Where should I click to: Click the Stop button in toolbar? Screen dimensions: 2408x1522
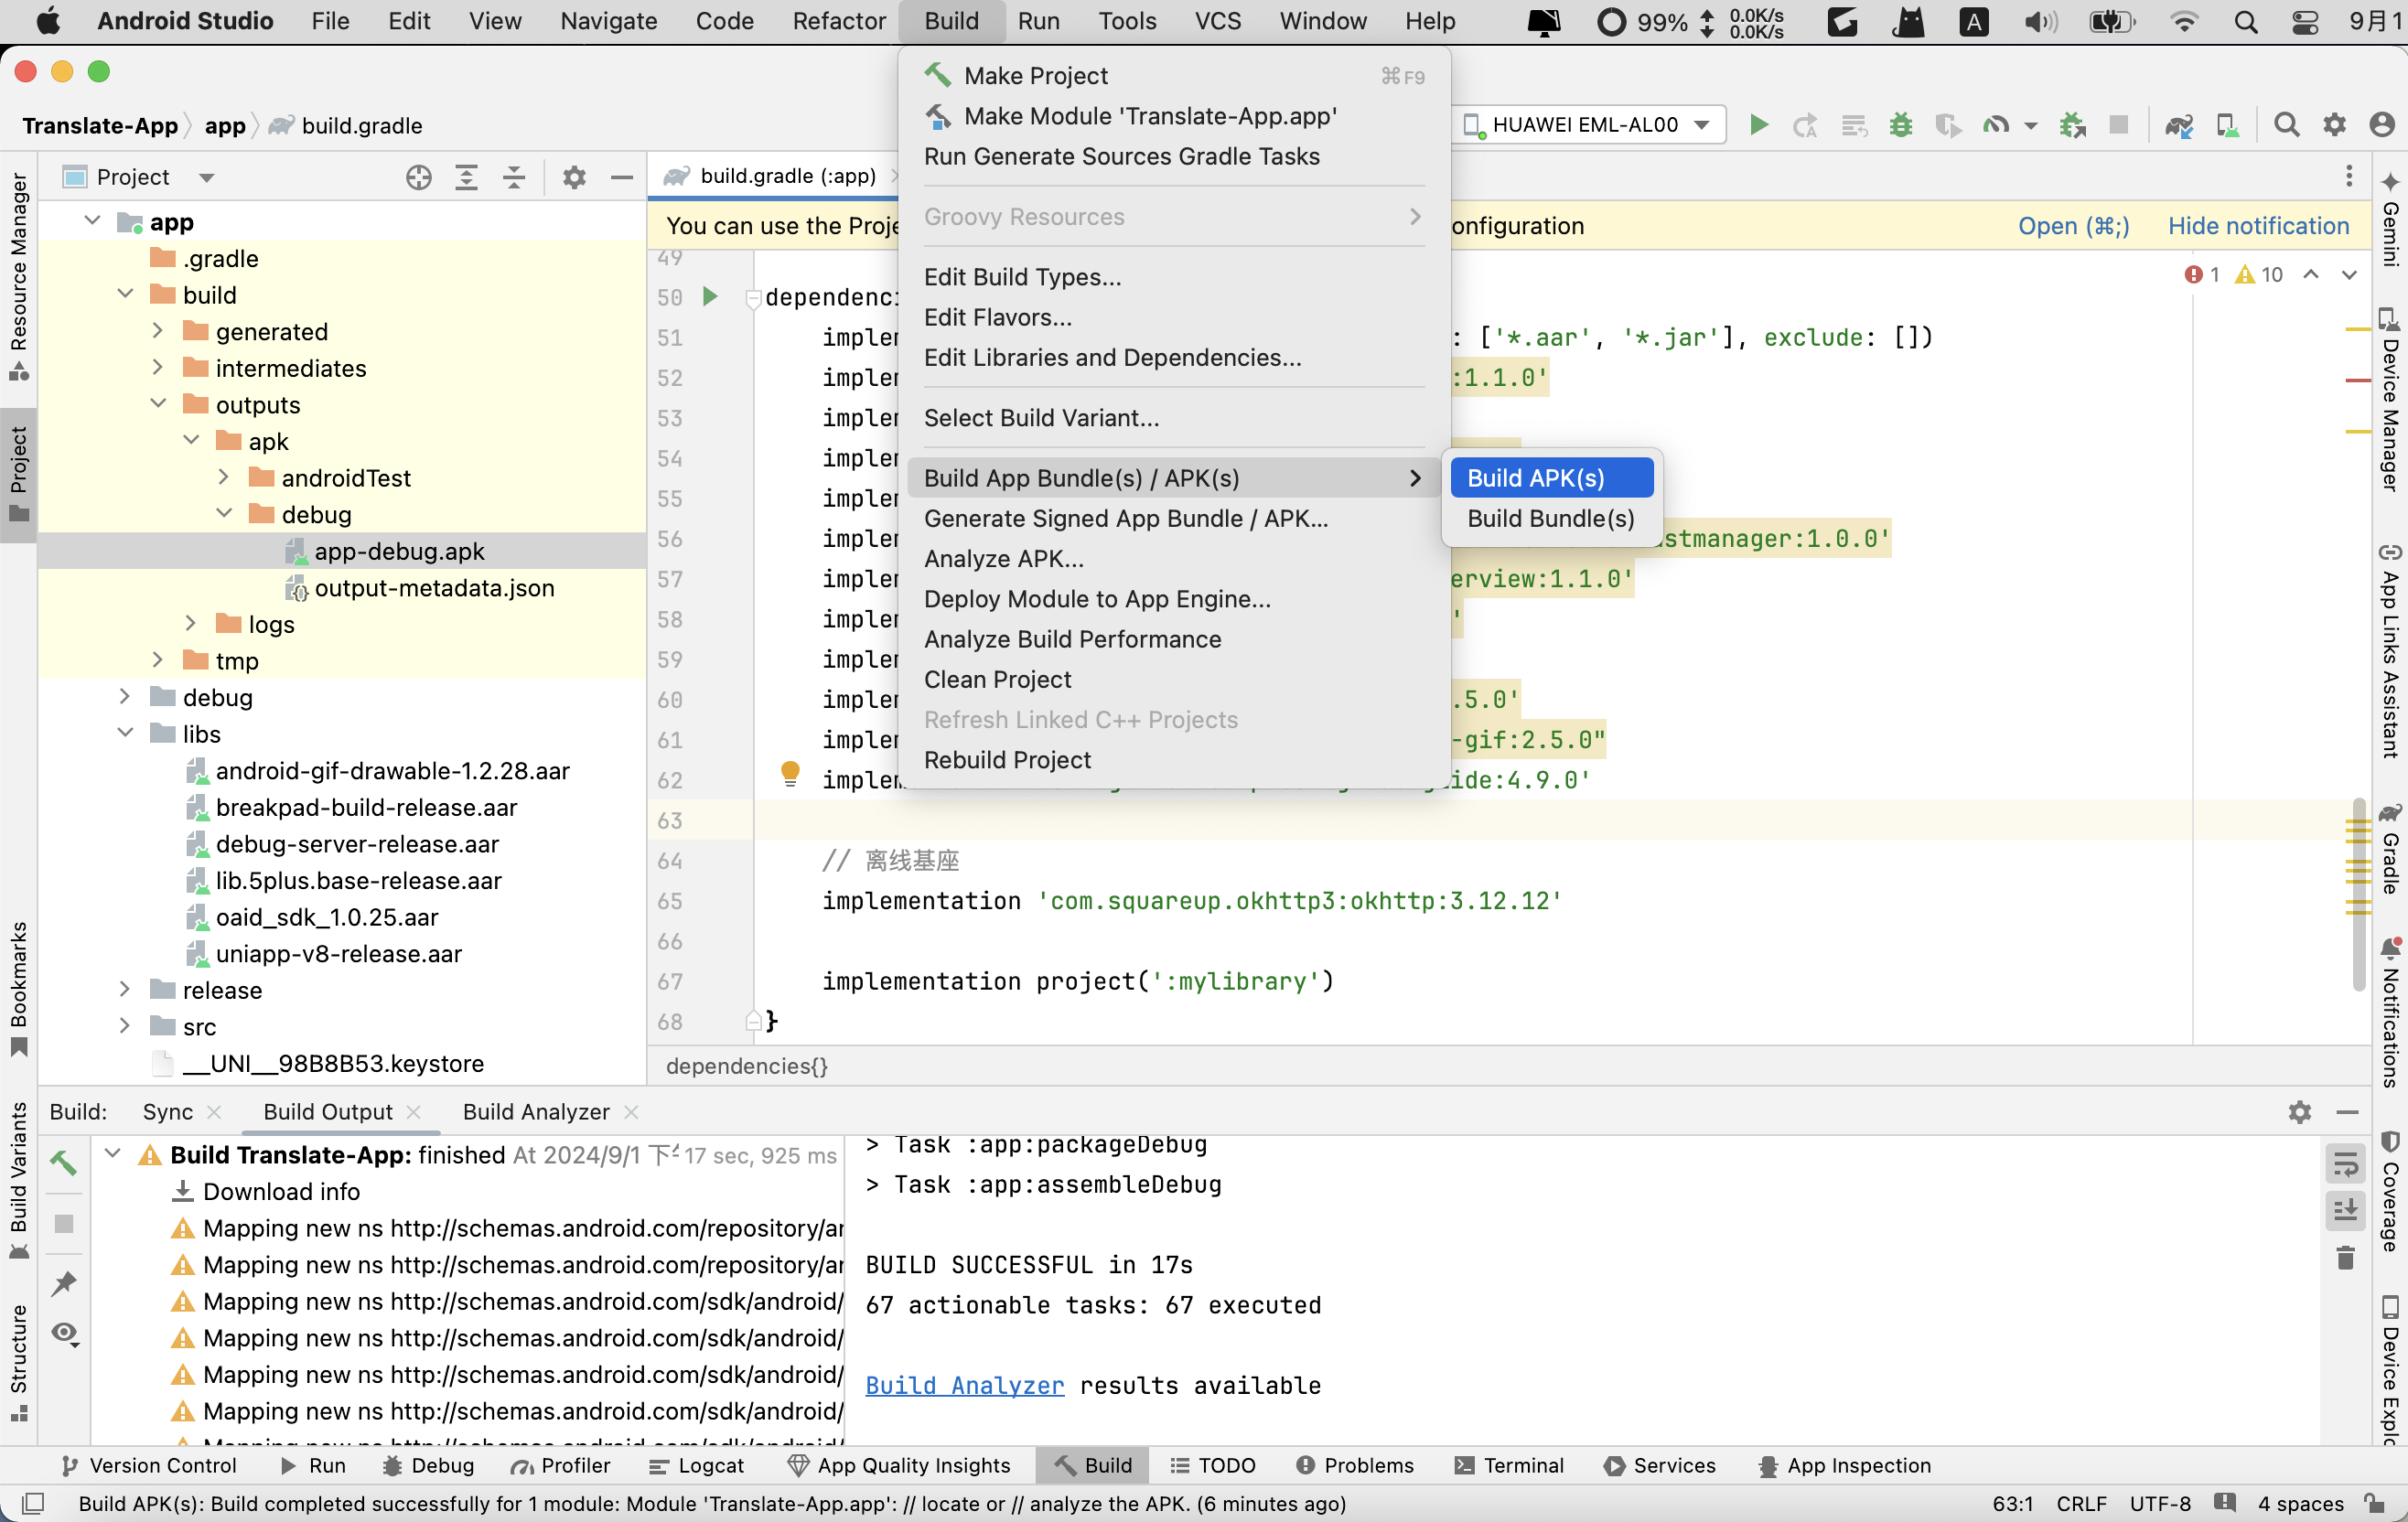(x=2118, y=125)
